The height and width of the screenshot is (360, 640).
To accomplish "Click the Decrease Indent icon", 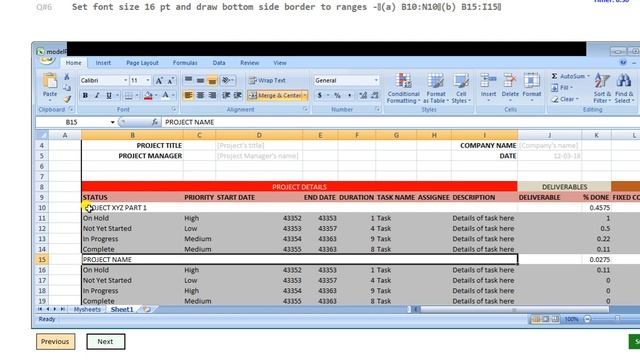I will tap(226, 96).
